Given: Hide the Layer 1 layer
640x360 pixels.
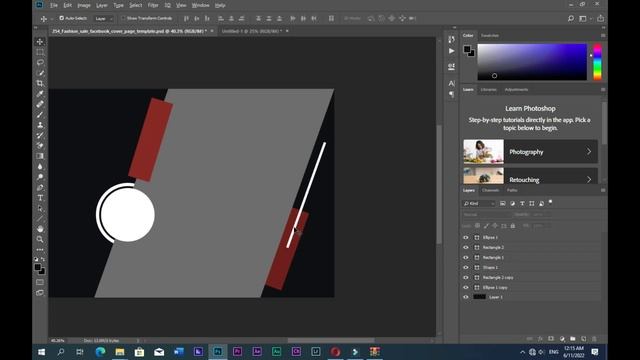Looking at the screenshot, I should [466, 297].
